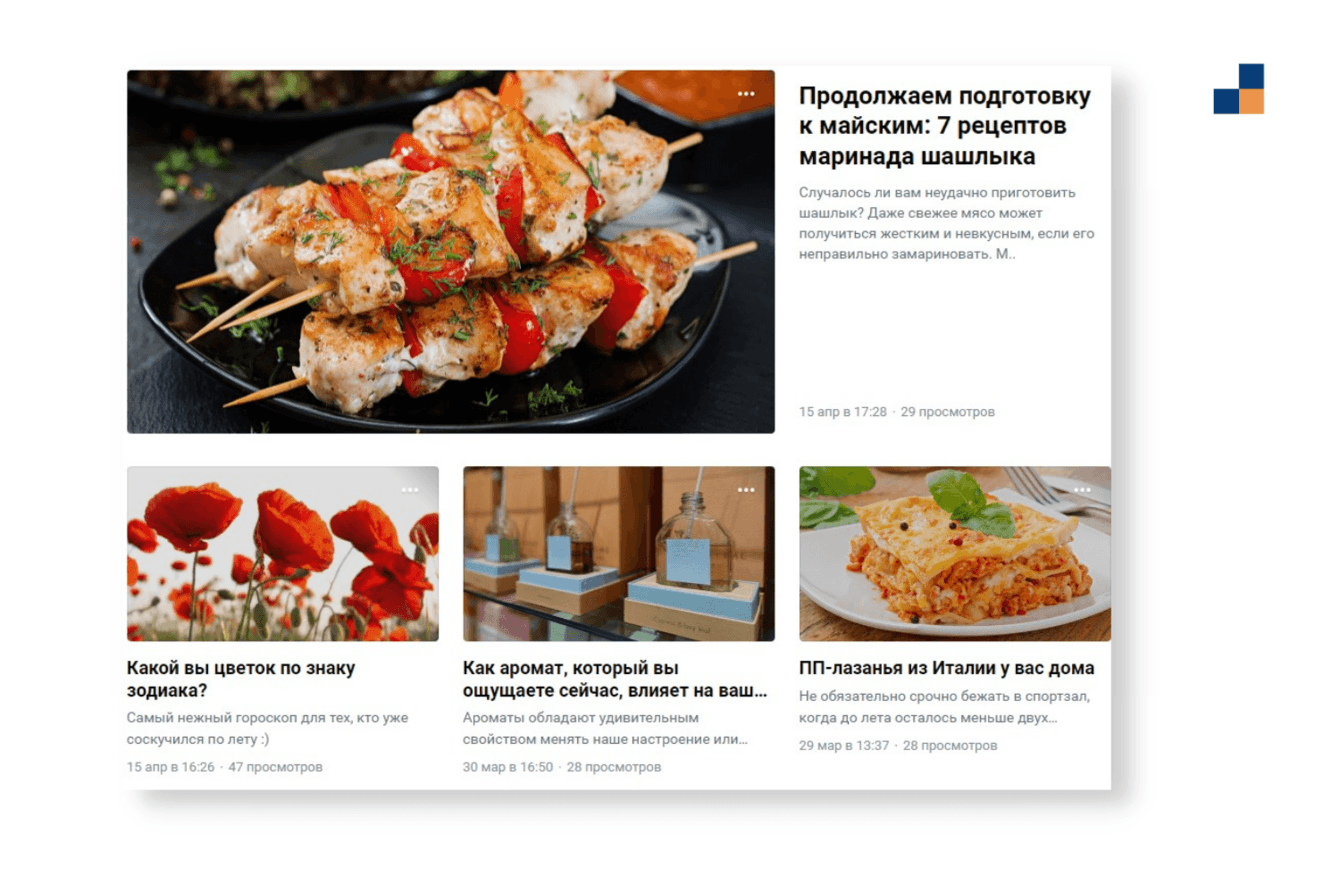The image size is (1340, 884).
Task: Click the '15 апр в 17:28' date stamp
Action: tap(843, 412)
